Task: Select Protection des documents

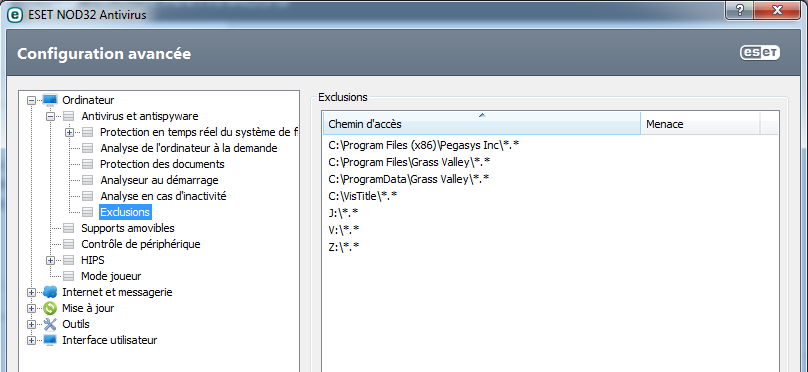Action: [162, 164]
